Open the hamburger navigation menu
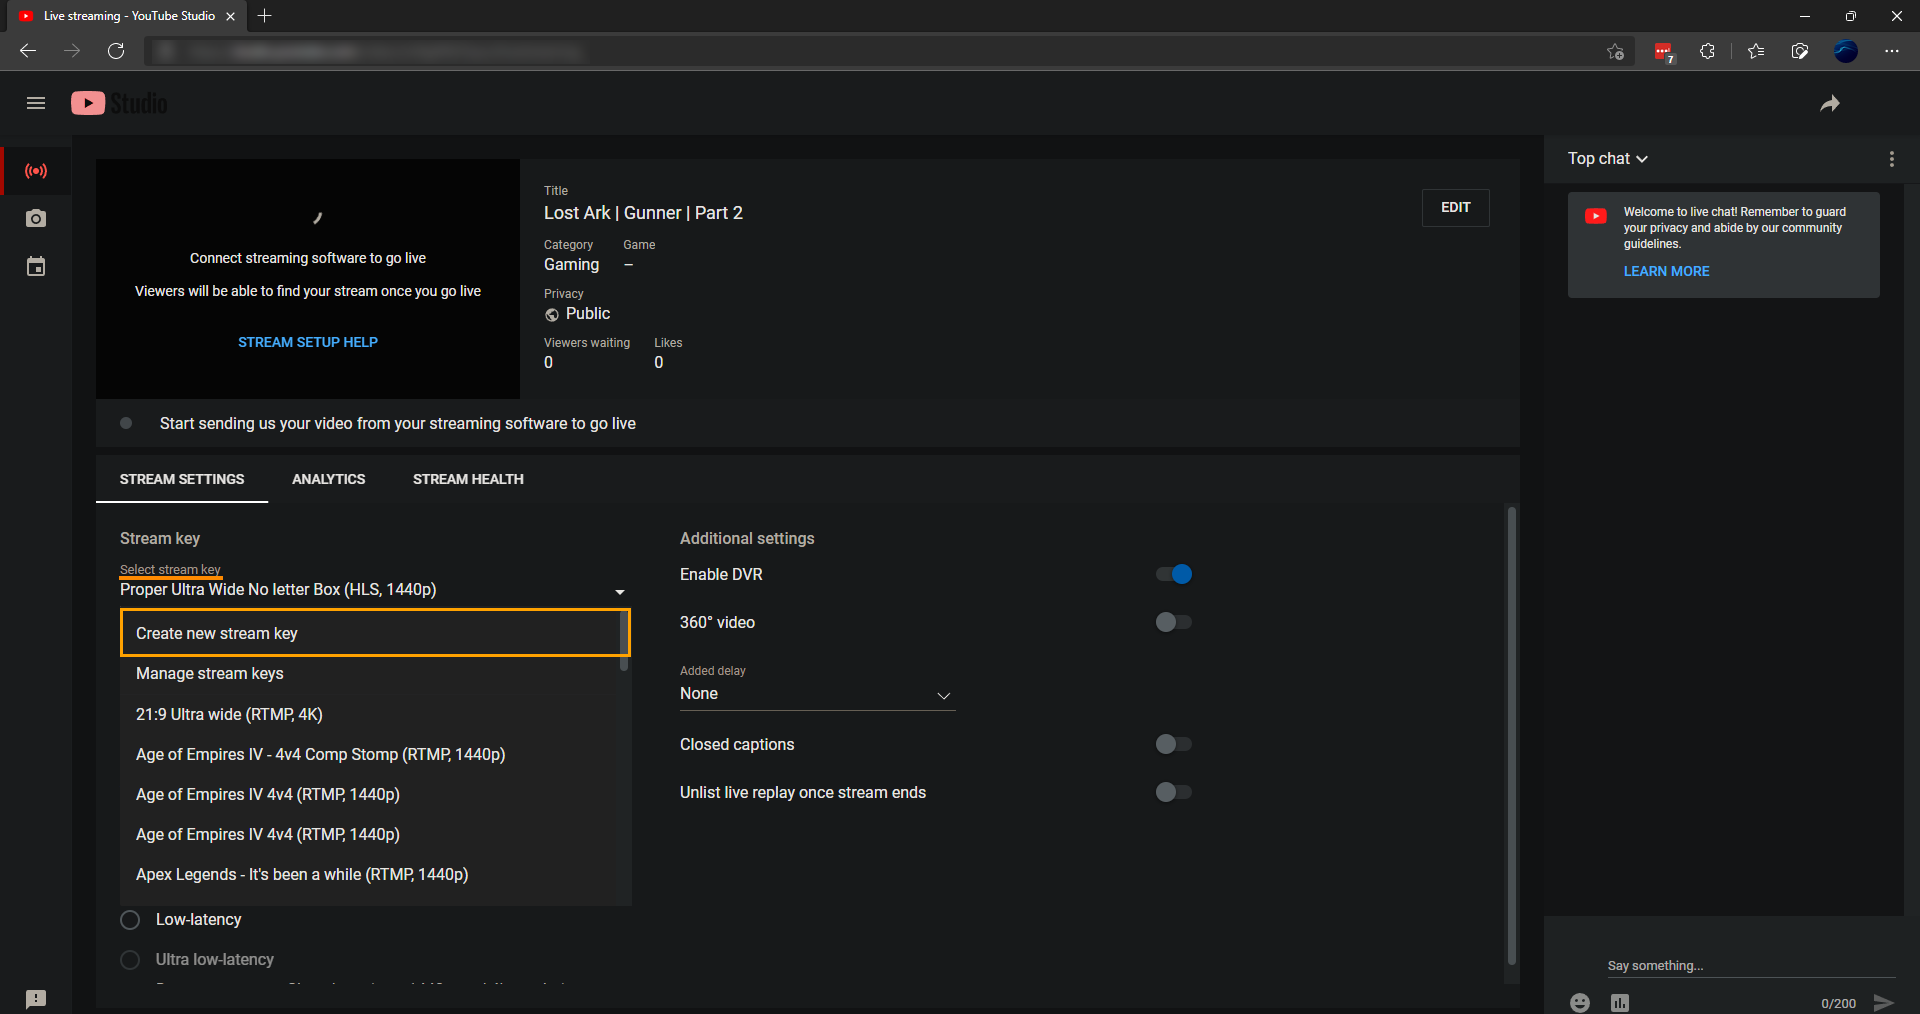Viewport: 1920px width, 1014px height. (36, 103)
